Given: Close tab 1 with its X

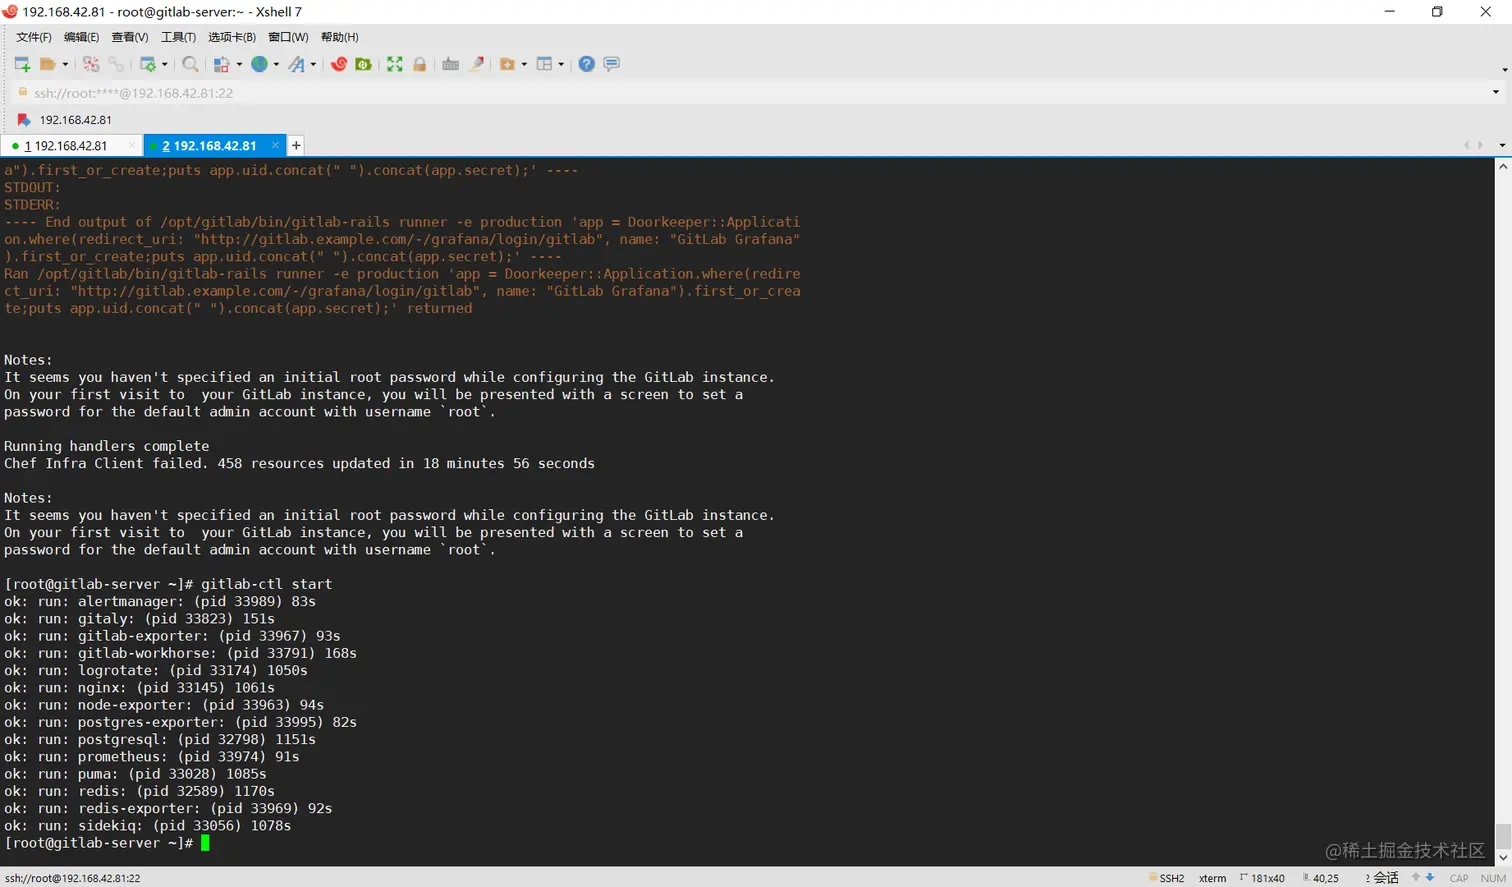Looking at the screenshot, I should point(131,146).
